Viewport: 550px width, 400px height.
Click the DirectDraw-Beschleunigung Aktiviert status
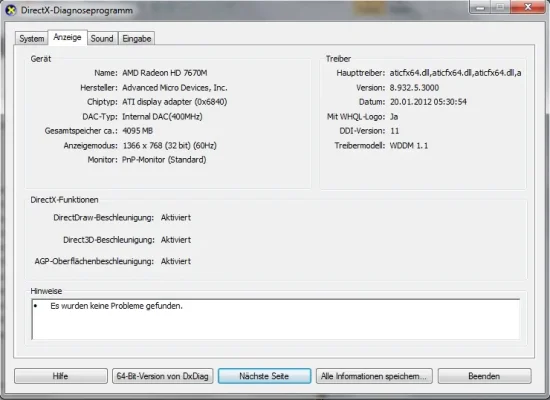(x=176, y=218)
